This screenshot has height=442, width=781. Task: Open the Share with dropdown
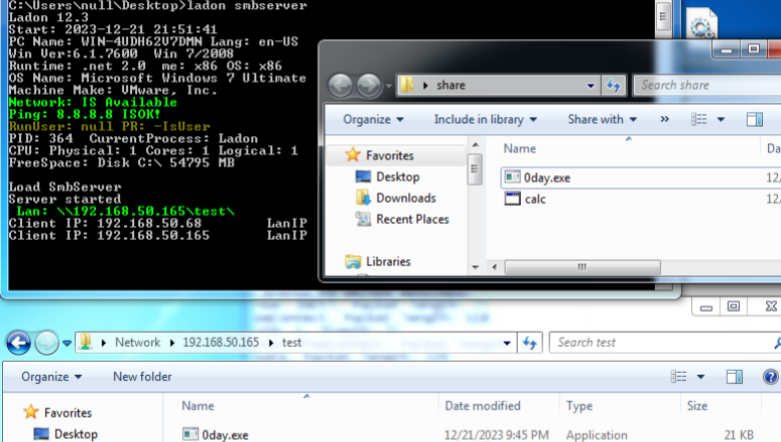pos(602,120)
